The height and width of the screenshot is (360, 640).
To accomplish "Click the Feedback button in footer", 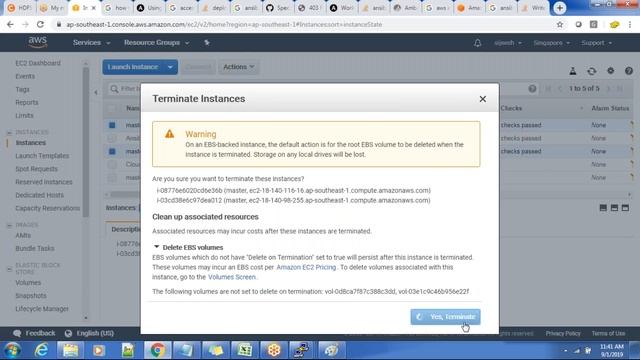I will click(34, 333).
